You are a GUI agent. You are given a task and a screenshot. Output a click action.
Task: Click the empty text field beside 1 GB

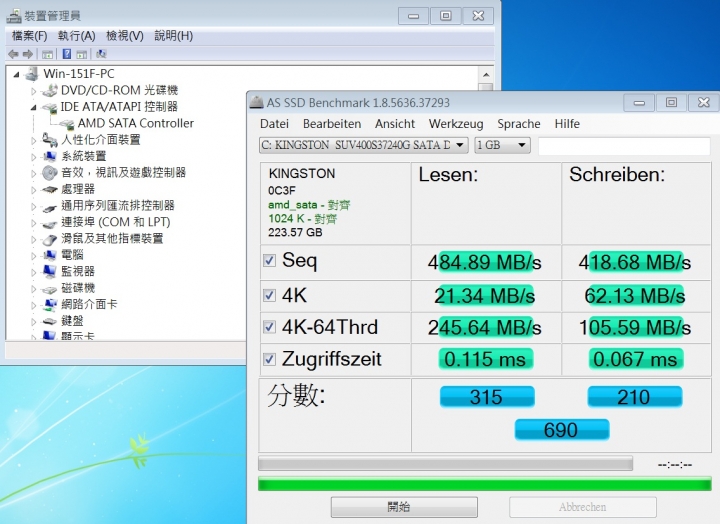tap(624, 146)
